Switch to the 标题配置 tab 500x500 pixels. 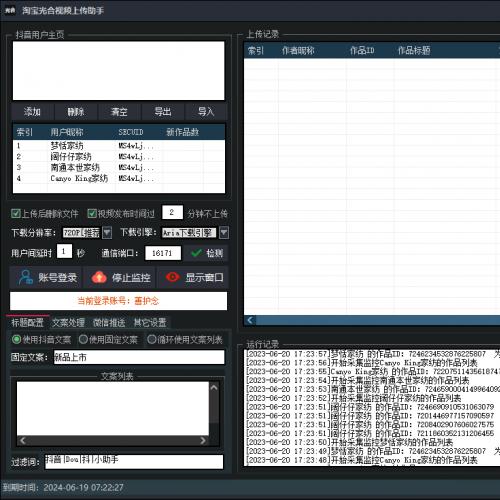[x=27, y=322]
